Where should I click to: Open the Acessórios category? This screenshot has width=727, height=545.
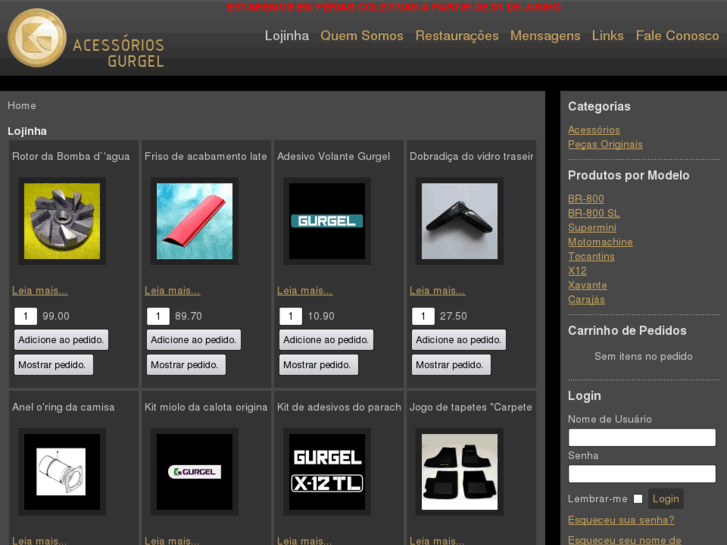click(x=594, y=130)
